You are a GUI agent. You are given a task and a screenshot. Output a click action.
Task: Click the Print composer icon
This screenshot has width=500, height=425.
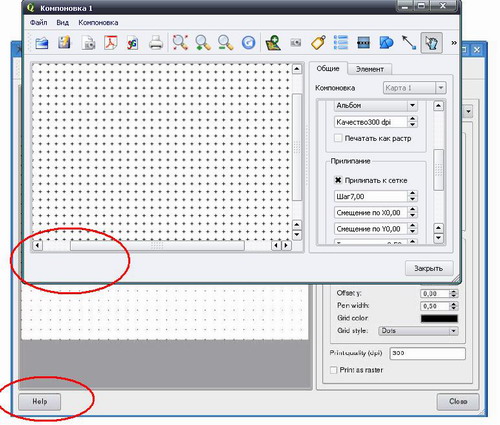(156, 43)
